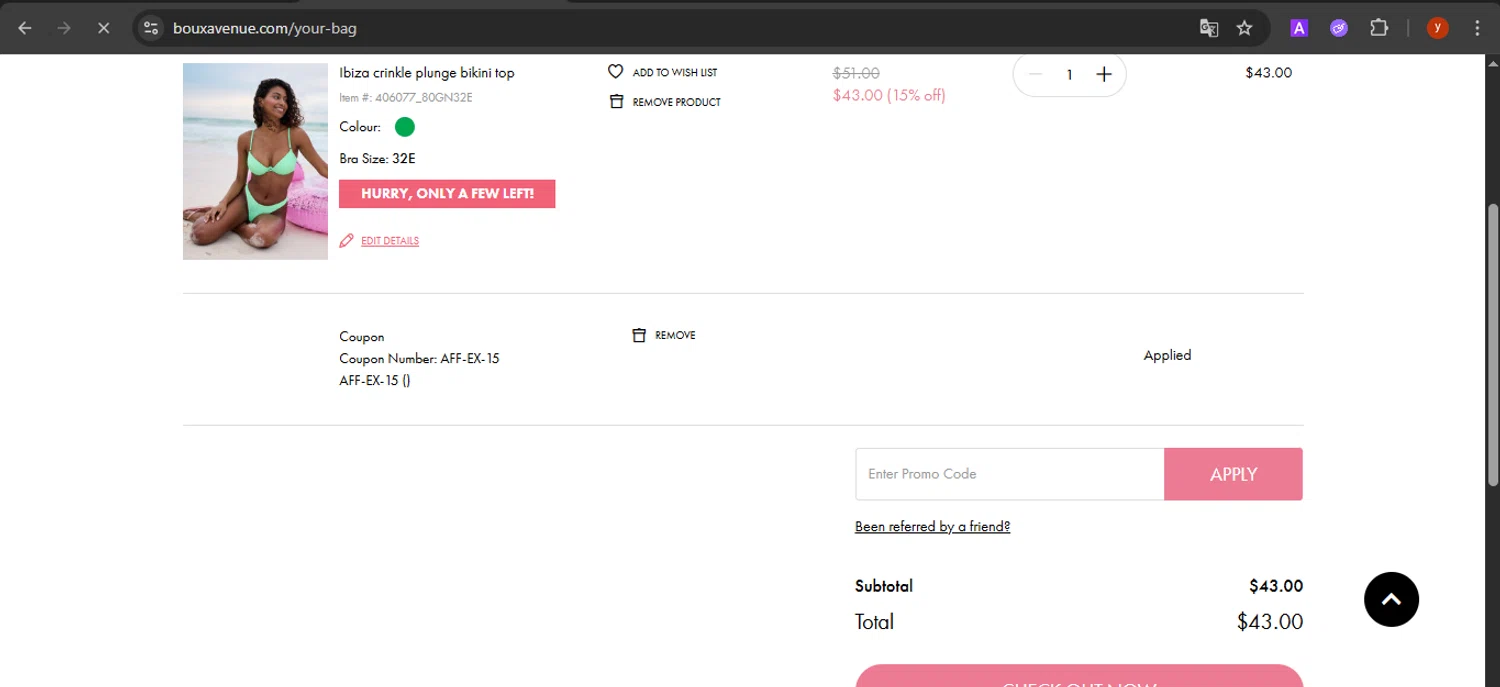Increase quantity with plus button
This screenshot has height=687, width=1500.
1104,74
